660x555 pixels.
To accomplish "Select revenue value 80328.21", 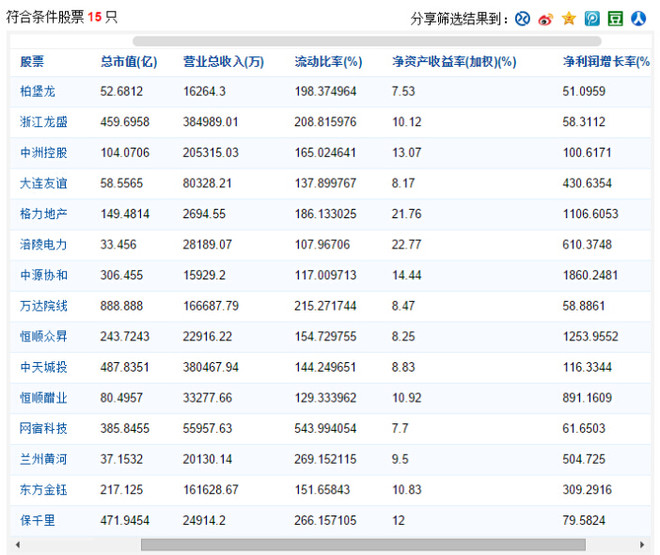I will (208, 183).
